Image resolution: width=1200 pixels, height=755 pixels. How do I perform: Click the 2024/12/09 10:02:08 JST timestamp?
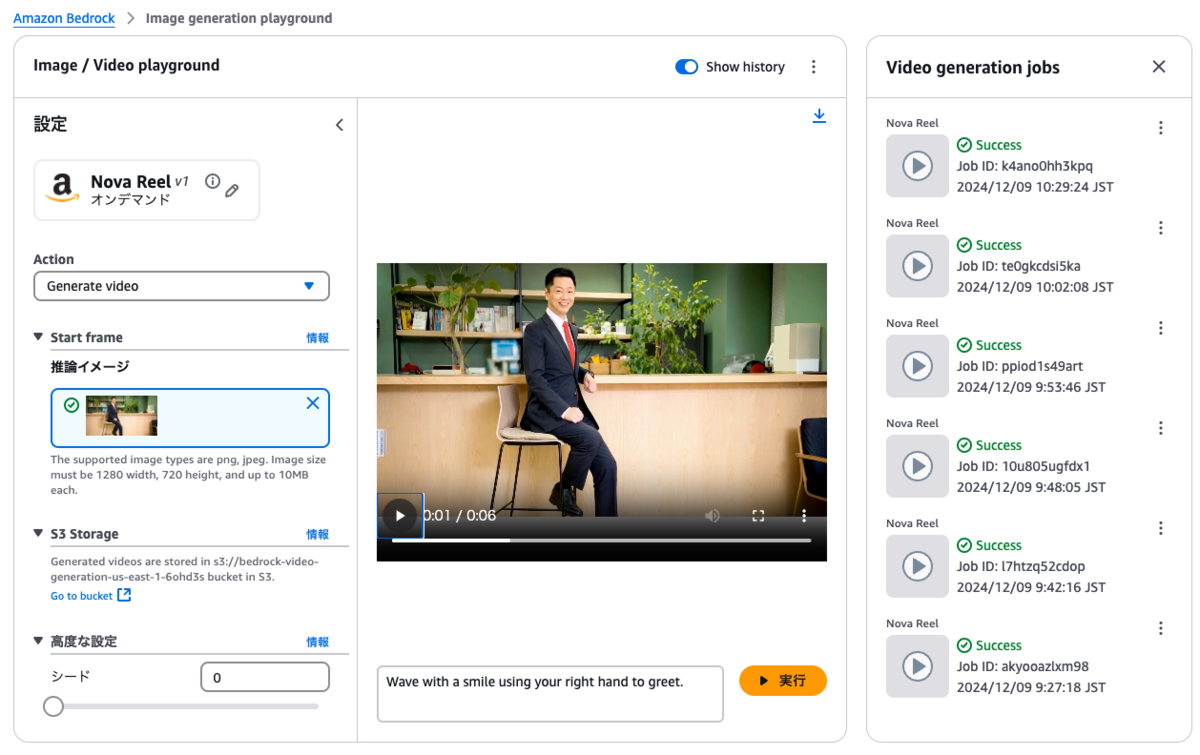tap(1035, 287)
